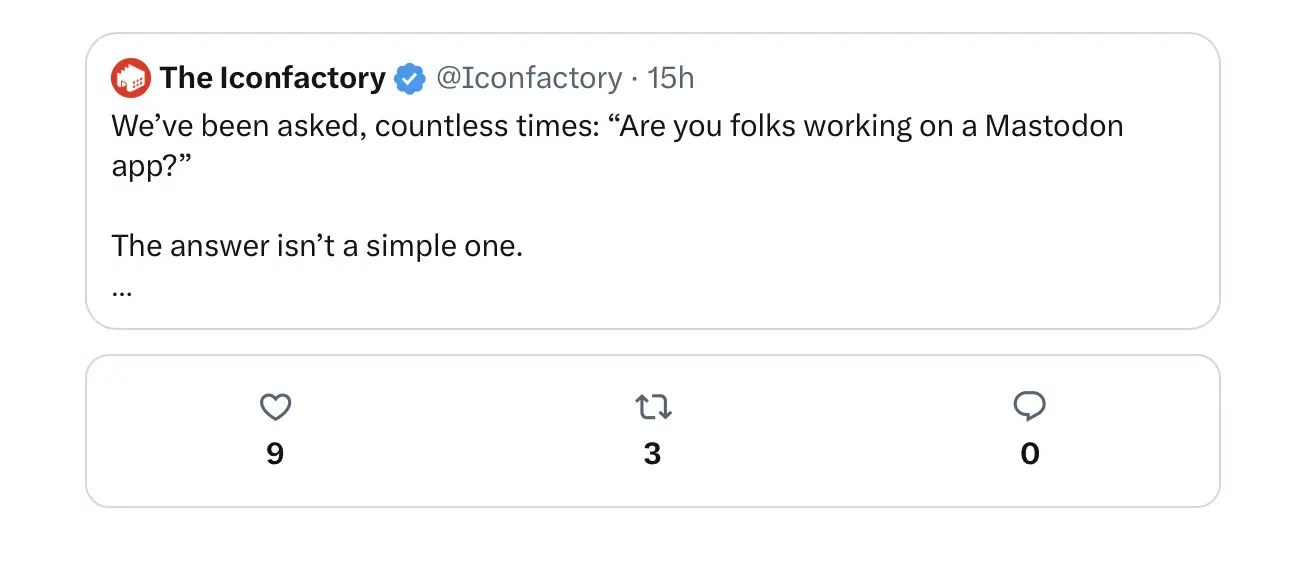Click the Iconfactory red avatar icon

point(130,78)
